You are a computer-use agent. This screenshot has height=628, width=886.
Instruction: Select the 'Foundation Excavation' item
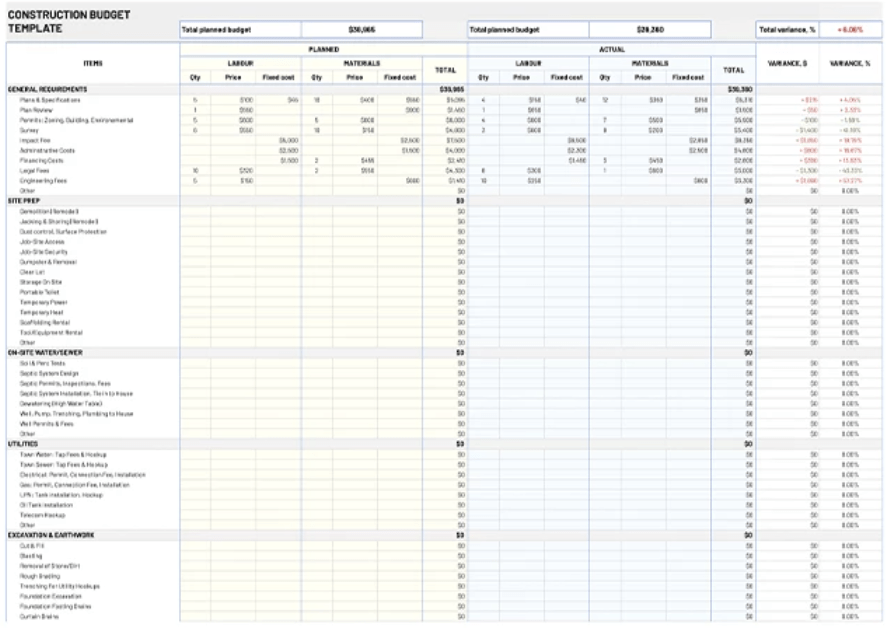pyautogui.click(x=50, y=596)
